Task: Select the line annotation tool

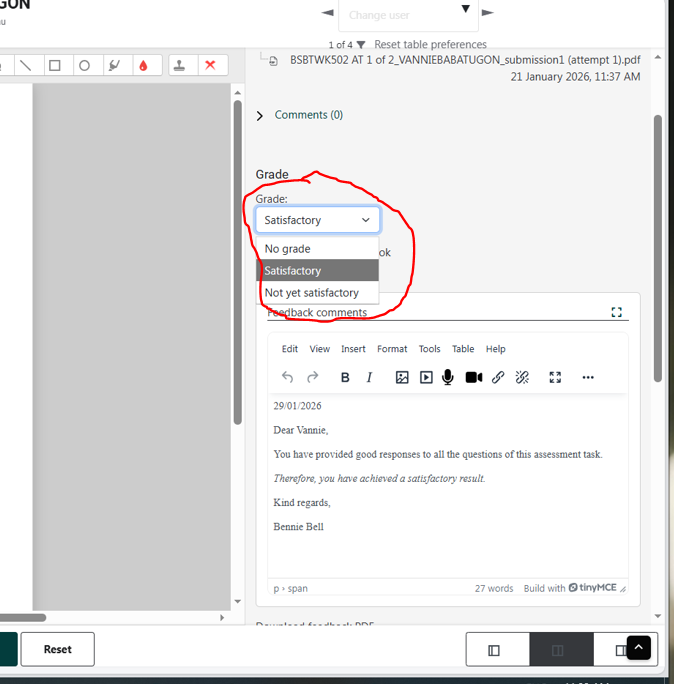Action: [x=26, y=66]
